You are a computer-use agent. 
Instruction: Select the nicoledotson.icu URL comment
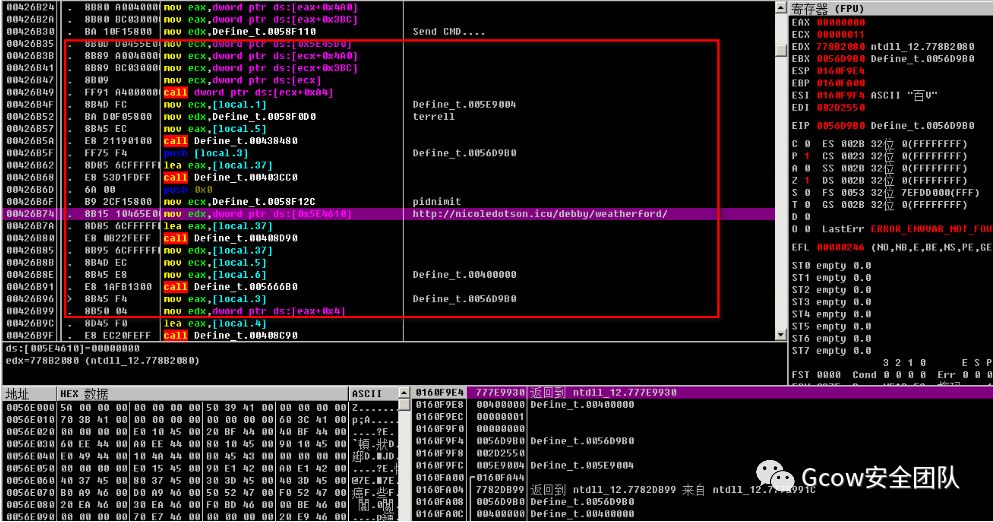tap(540, 214)
